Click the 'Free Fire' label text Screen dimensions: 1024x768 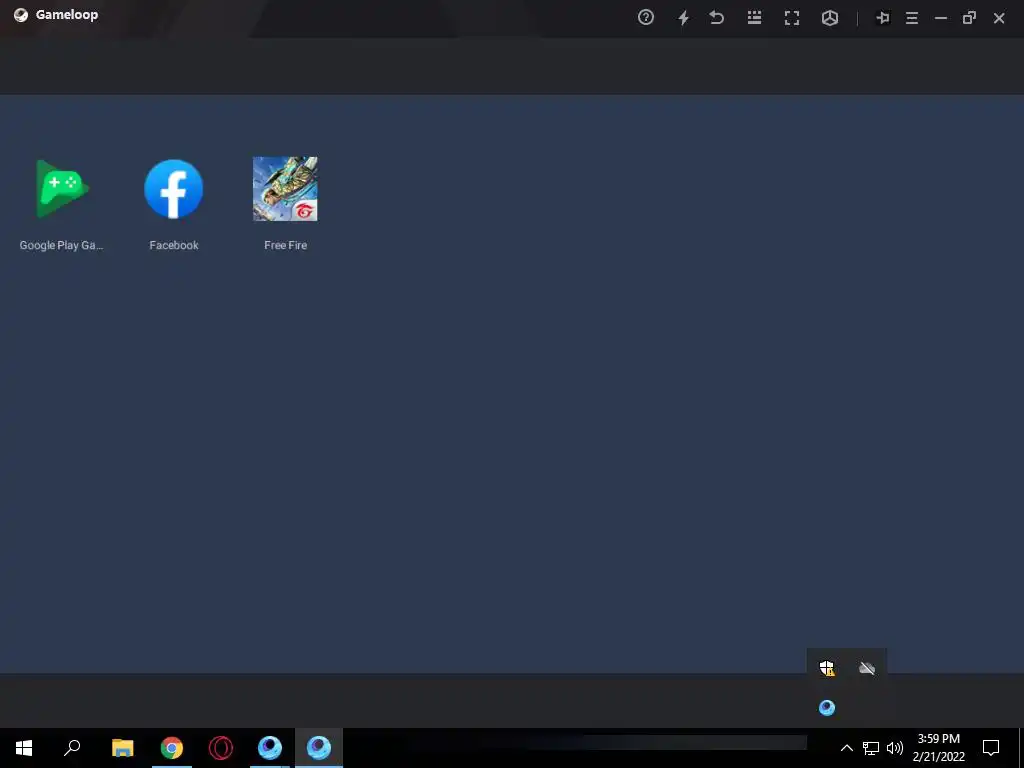pyautogui.click(x=285, y=246)
